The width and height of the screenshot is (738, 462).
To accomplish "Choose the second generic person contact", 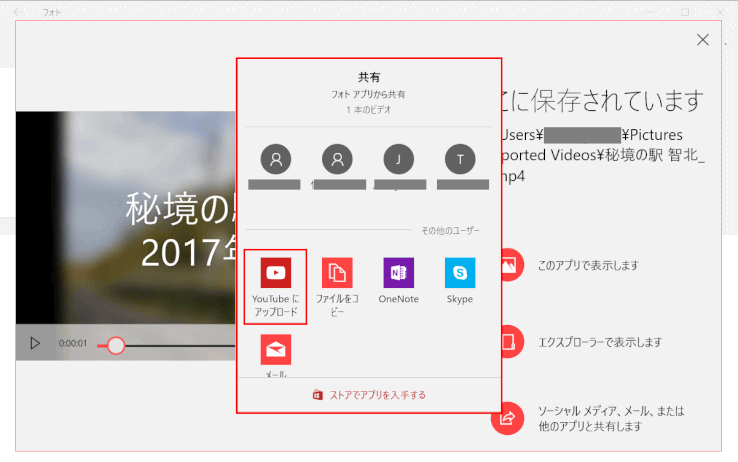I will pyautogui.click(x=337, y=159).
